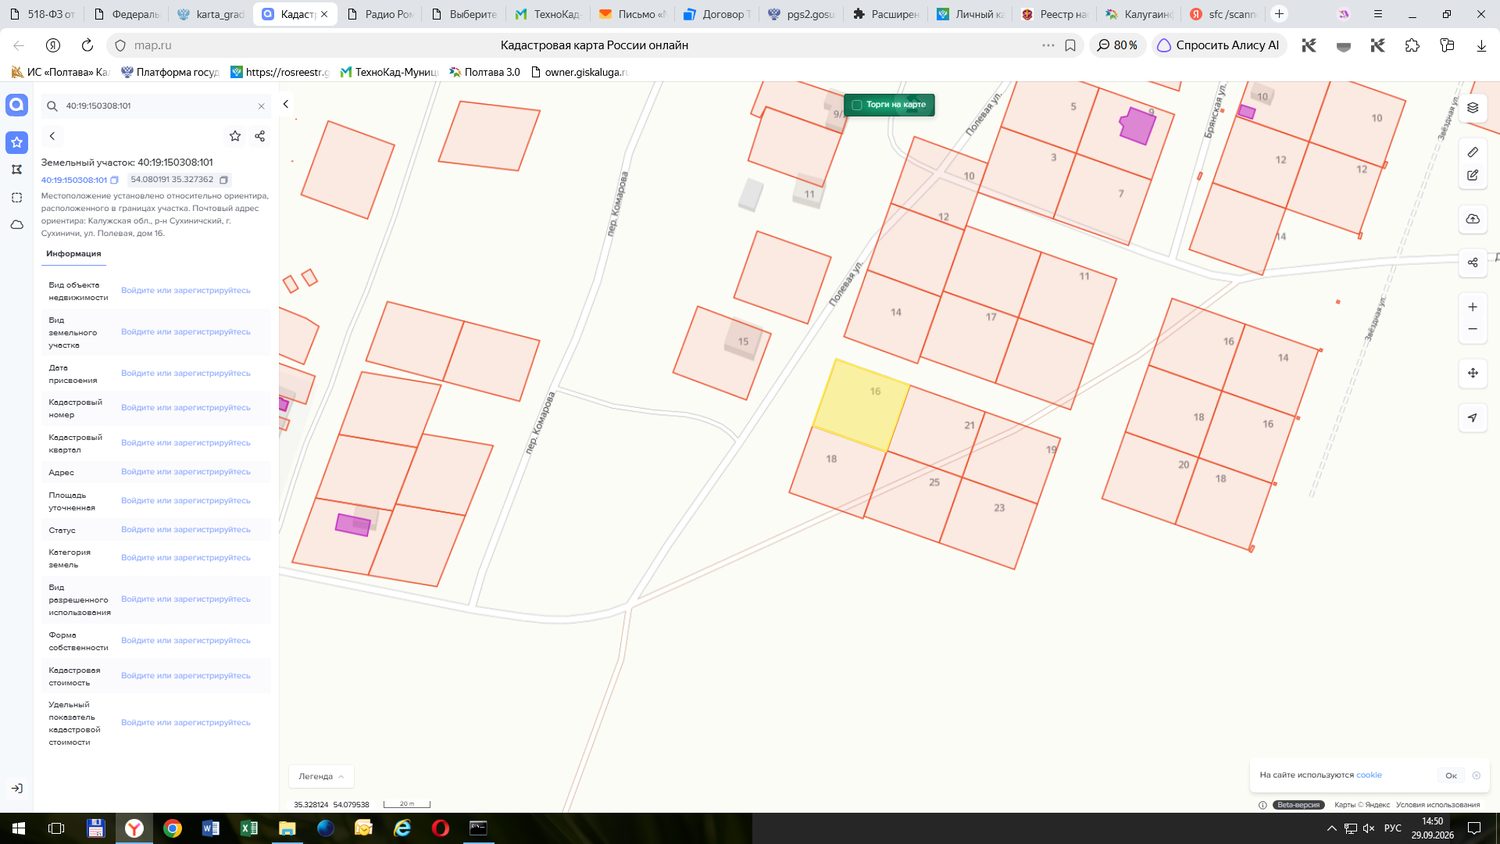Viewport: 1500px width, 844px height.
Task: Clear the cadastral number search field
Action: 261,106
